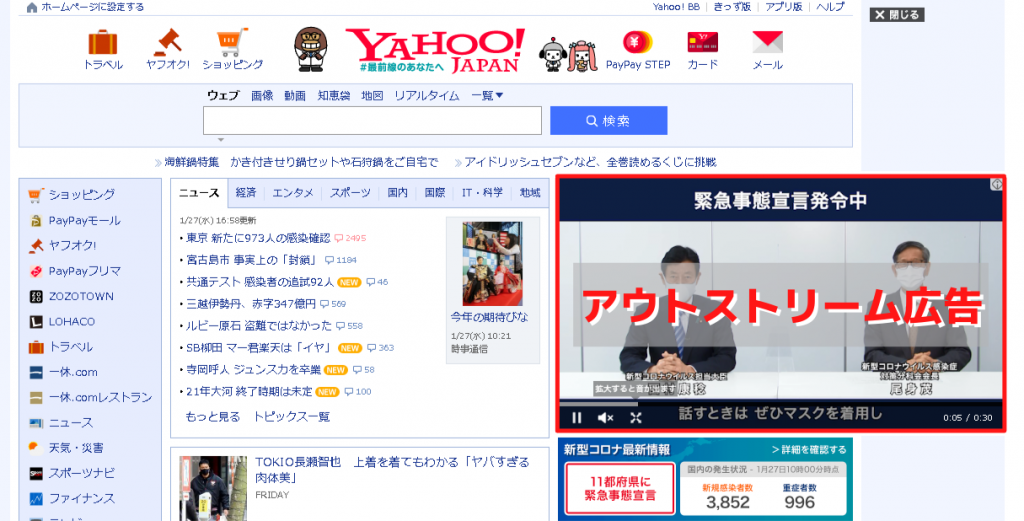Select the IT・科学 news tab
1024x521 pixels.
pos(482,193)
